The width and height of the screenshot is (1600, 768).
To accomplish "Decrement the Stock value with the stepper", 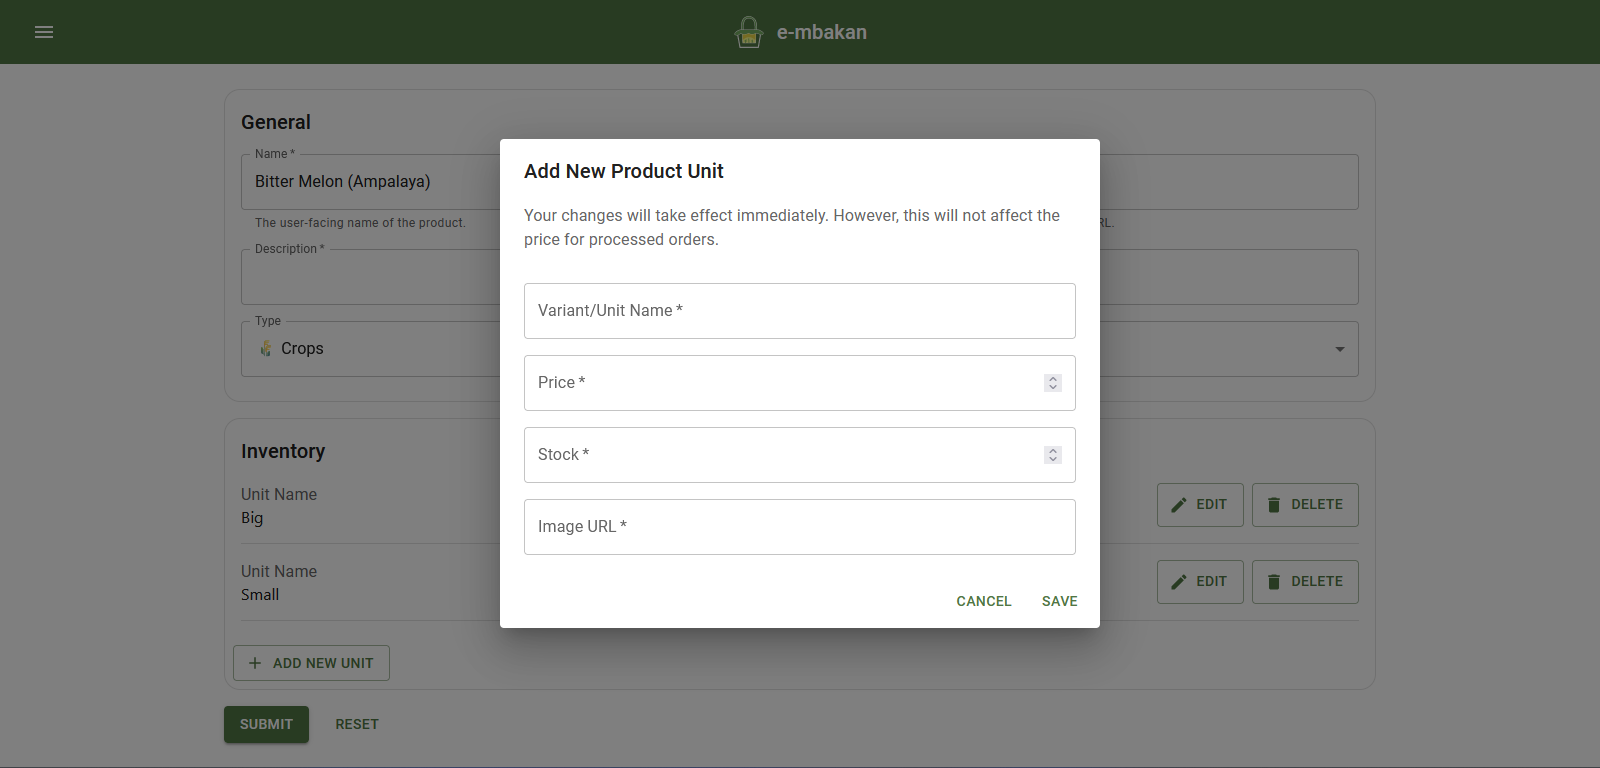I will (1052, 460).
